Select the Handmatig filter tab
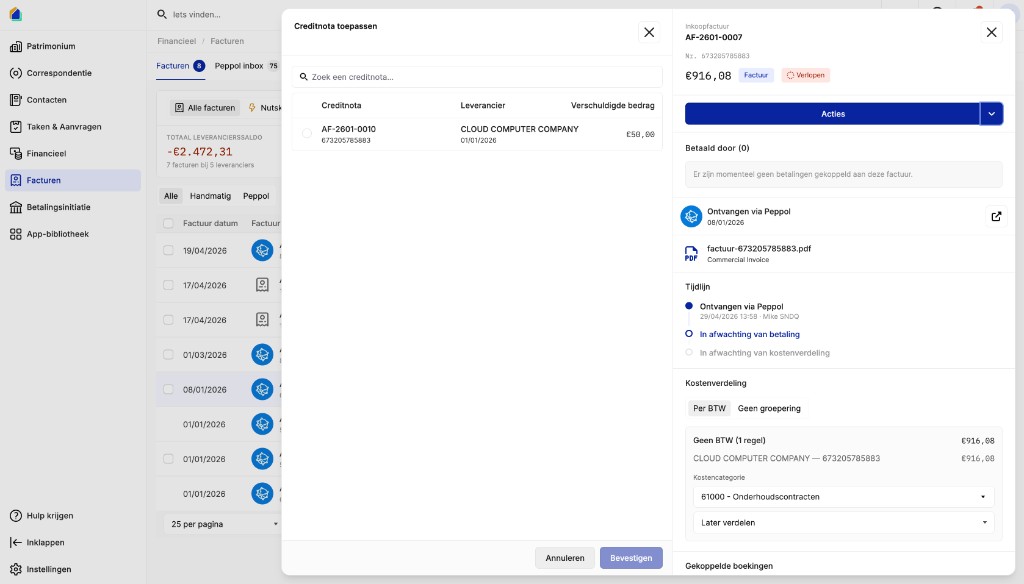 [210, 196]
